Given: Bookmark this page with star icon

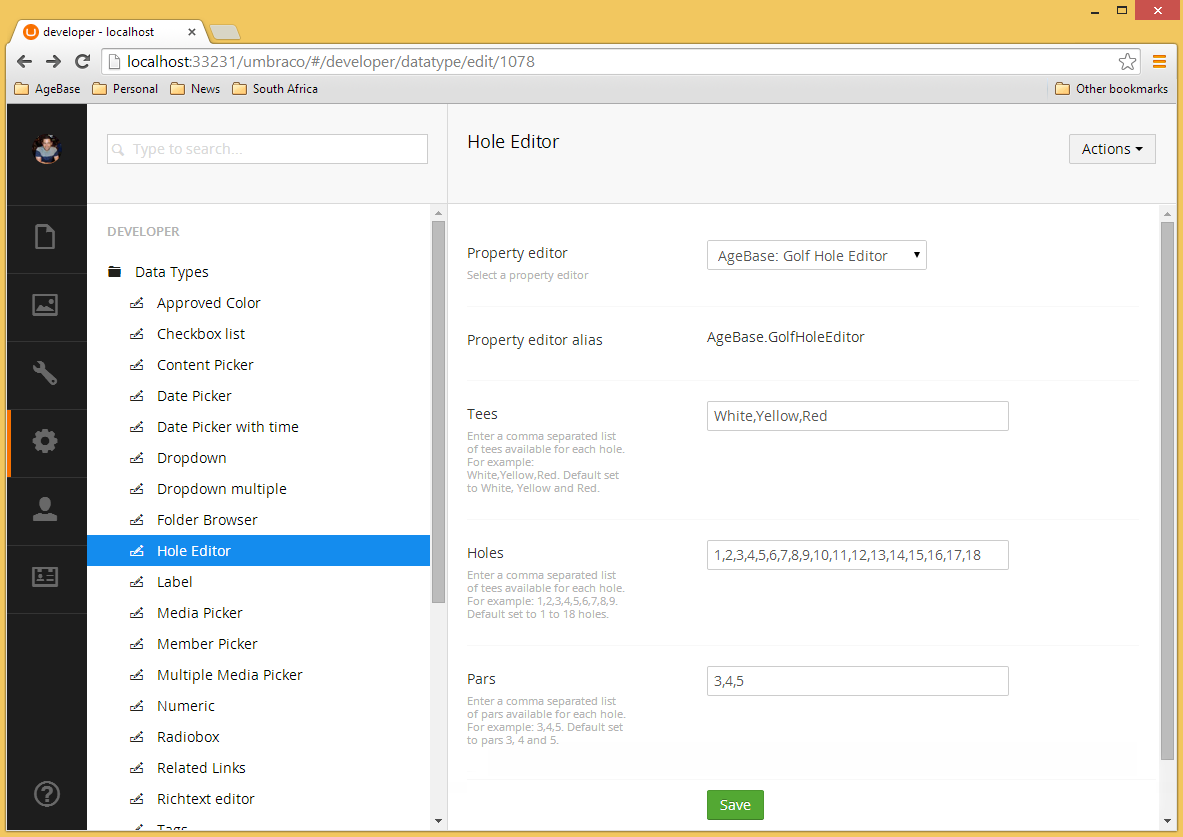Looking at the screenshot, I should (1127, 62).
